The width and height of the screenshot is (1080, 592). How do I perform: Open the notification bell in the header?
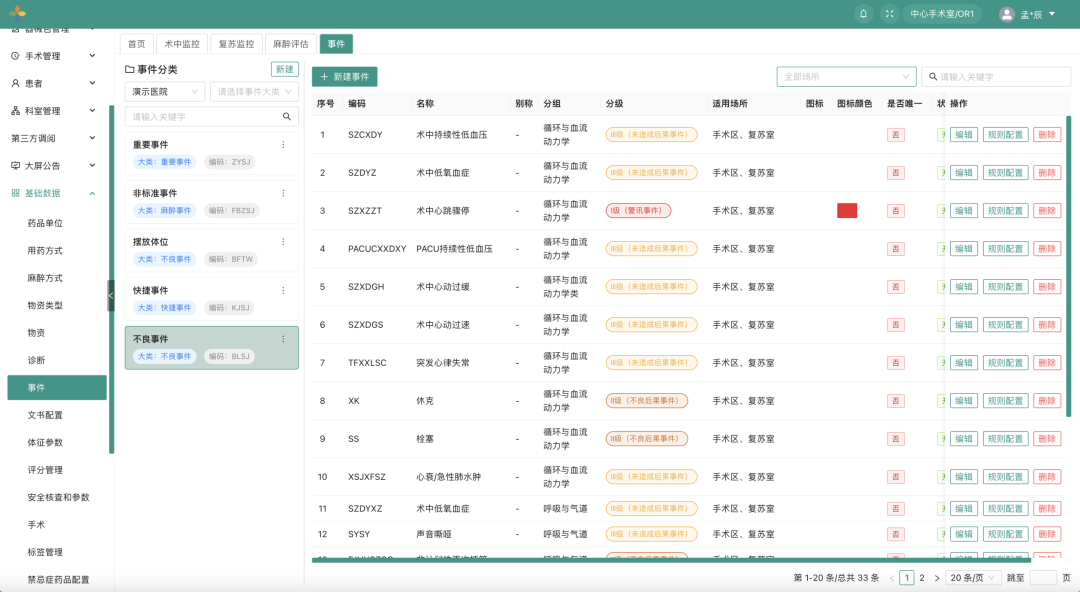click(863, 14)
